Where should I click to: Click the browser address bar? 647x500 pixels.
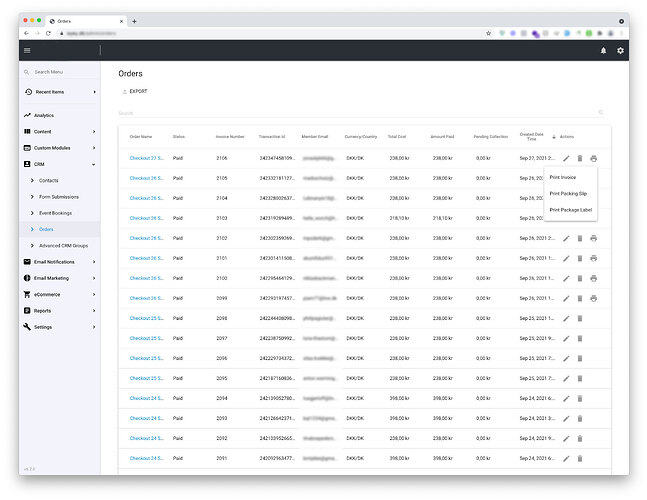click(272, 33)
